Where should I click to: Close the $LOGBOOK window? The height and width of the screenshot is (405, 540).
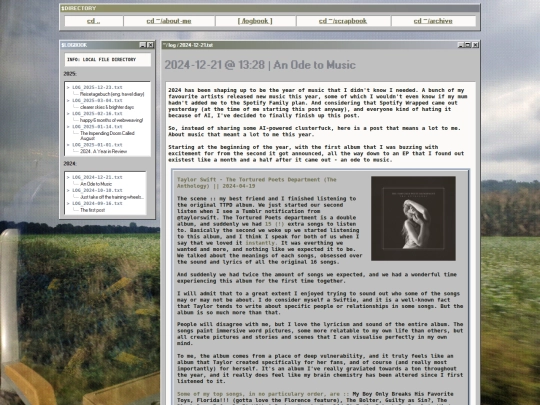tap(150, 45)
